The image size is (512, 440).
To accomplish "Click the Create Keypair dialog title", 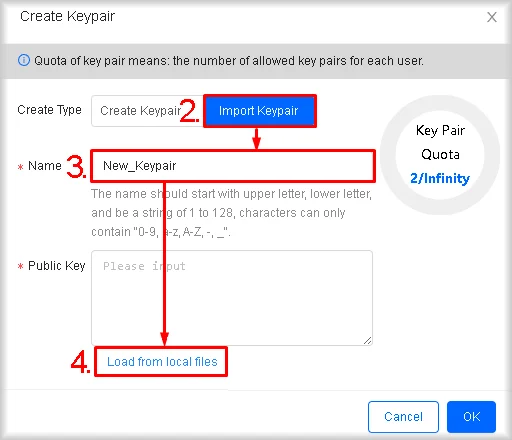I will 67,16.
